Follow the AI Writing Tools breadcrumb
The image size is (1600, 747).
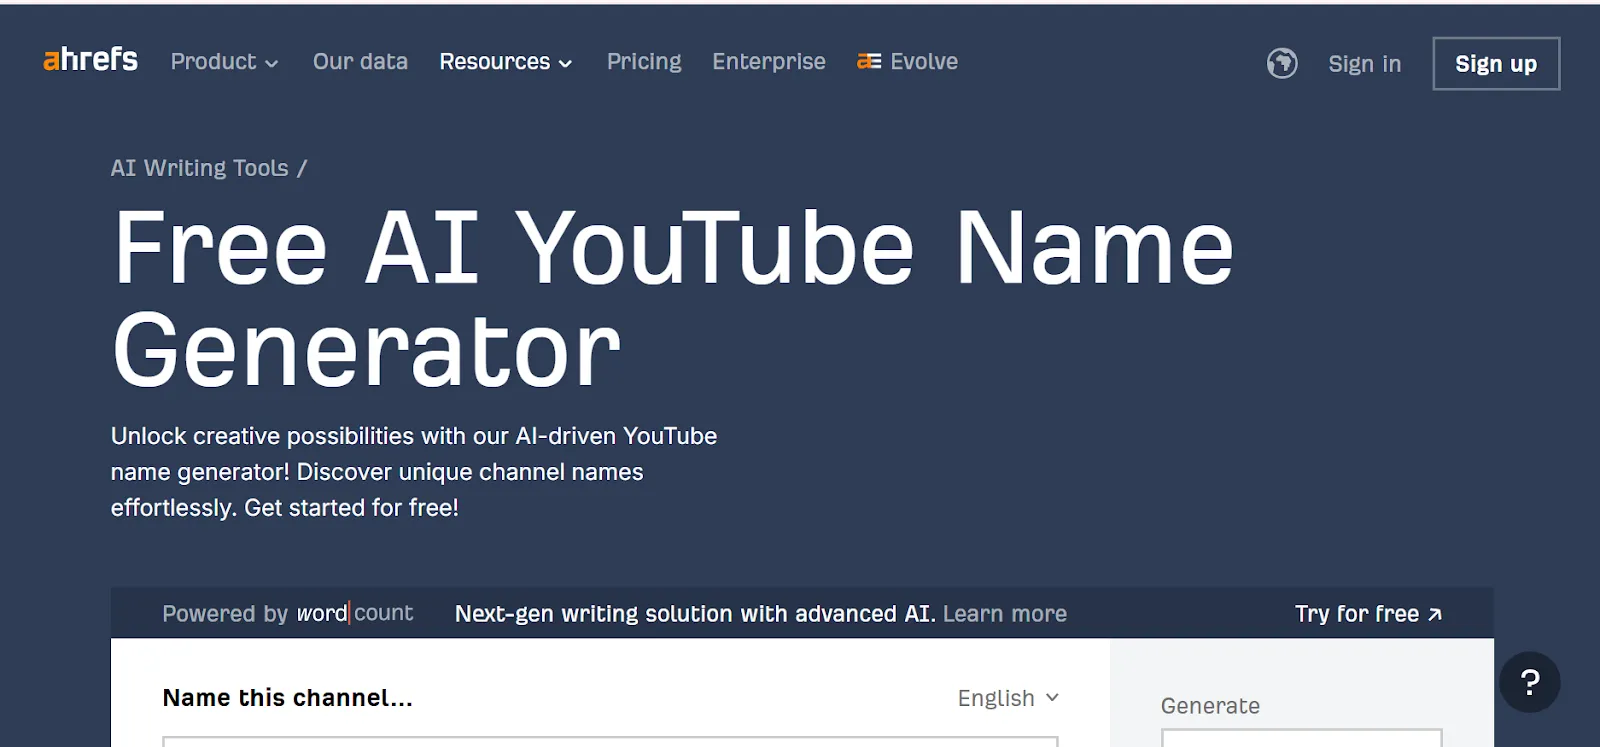tap(199, 168)
